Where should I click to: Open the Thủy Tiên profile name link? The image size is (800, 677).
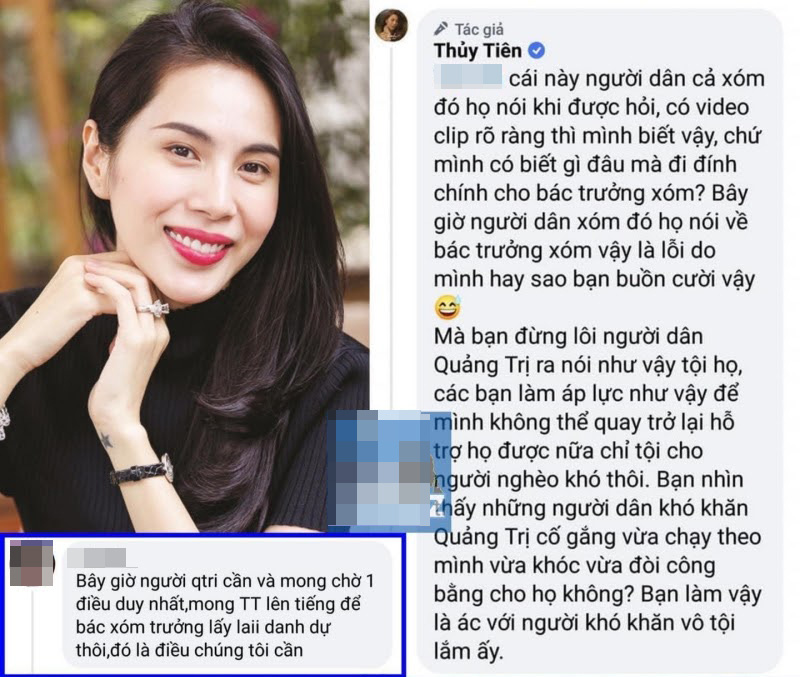pyautogui.click(x=478, y=51)
